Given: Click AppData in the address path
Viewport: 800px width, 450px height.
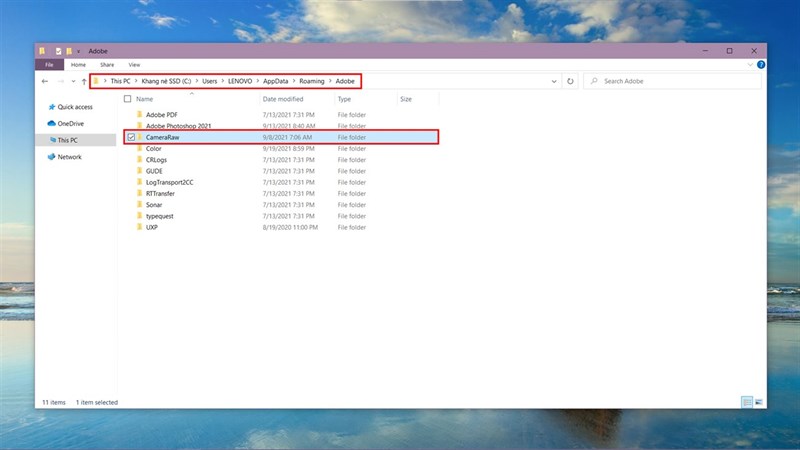Looking at the screenshot, I should [x=276, y=81].
